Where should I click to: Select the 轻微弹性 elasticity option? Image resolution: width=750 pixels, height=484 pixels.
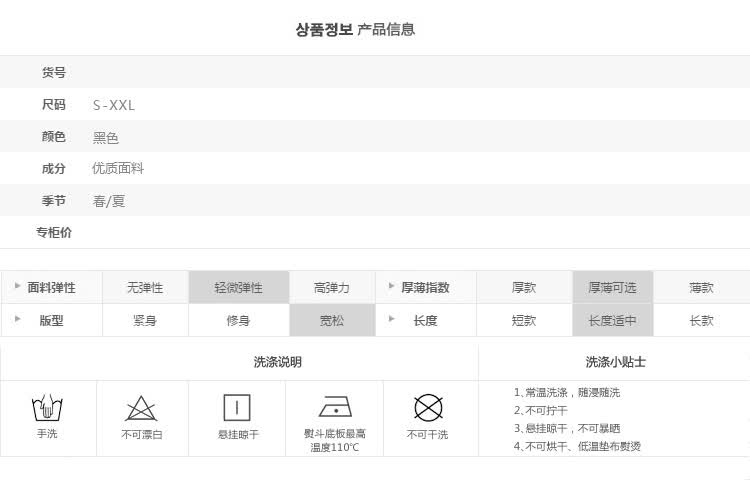[x=238, y=288]
